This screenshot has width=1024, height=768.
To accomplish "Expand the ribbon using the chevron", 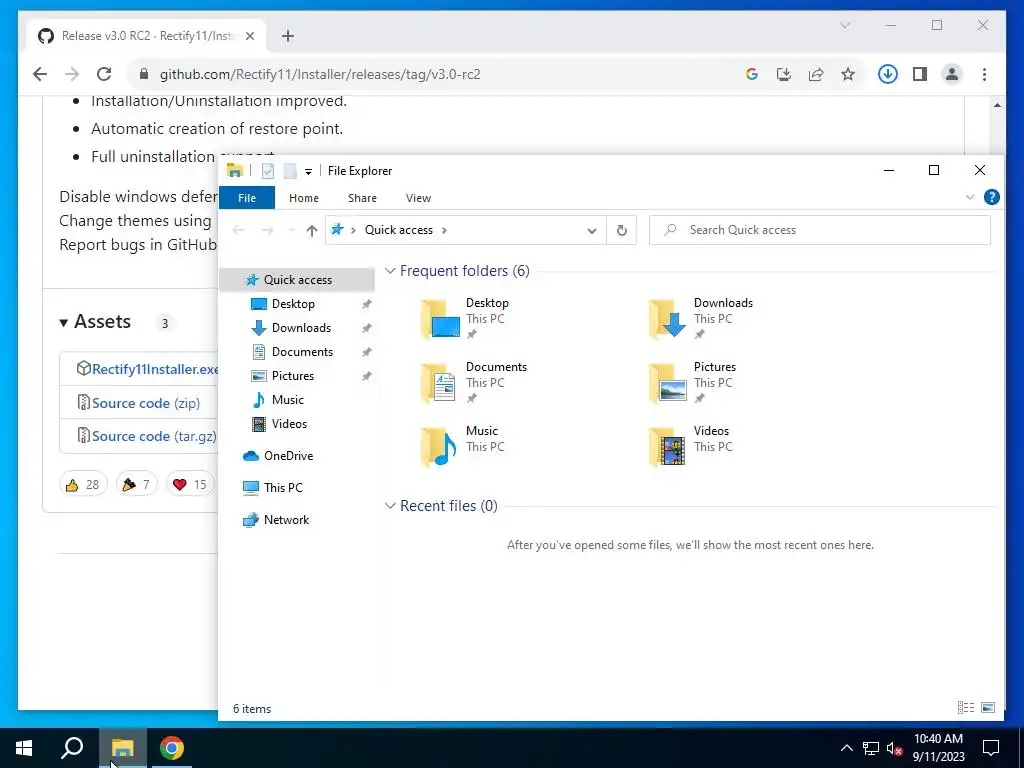I will (x=970, y=197).
